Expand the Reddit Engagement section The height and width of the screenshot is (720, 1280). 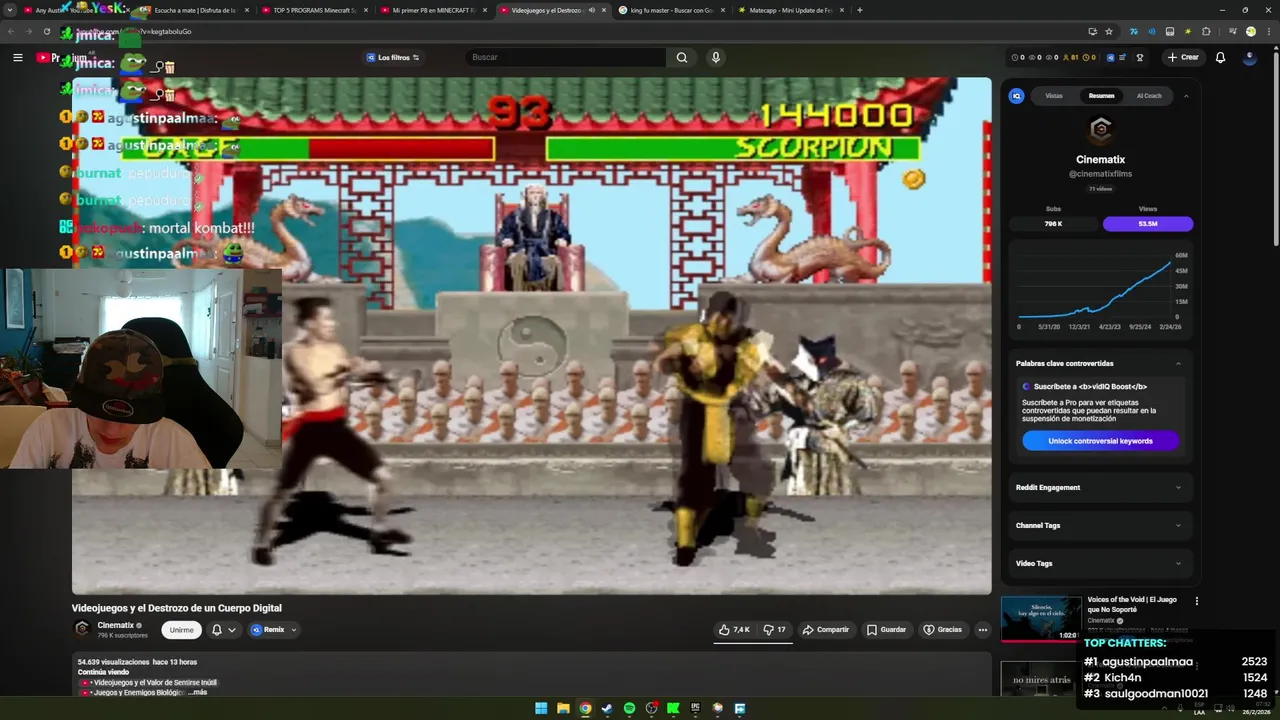pos(1100,487)
